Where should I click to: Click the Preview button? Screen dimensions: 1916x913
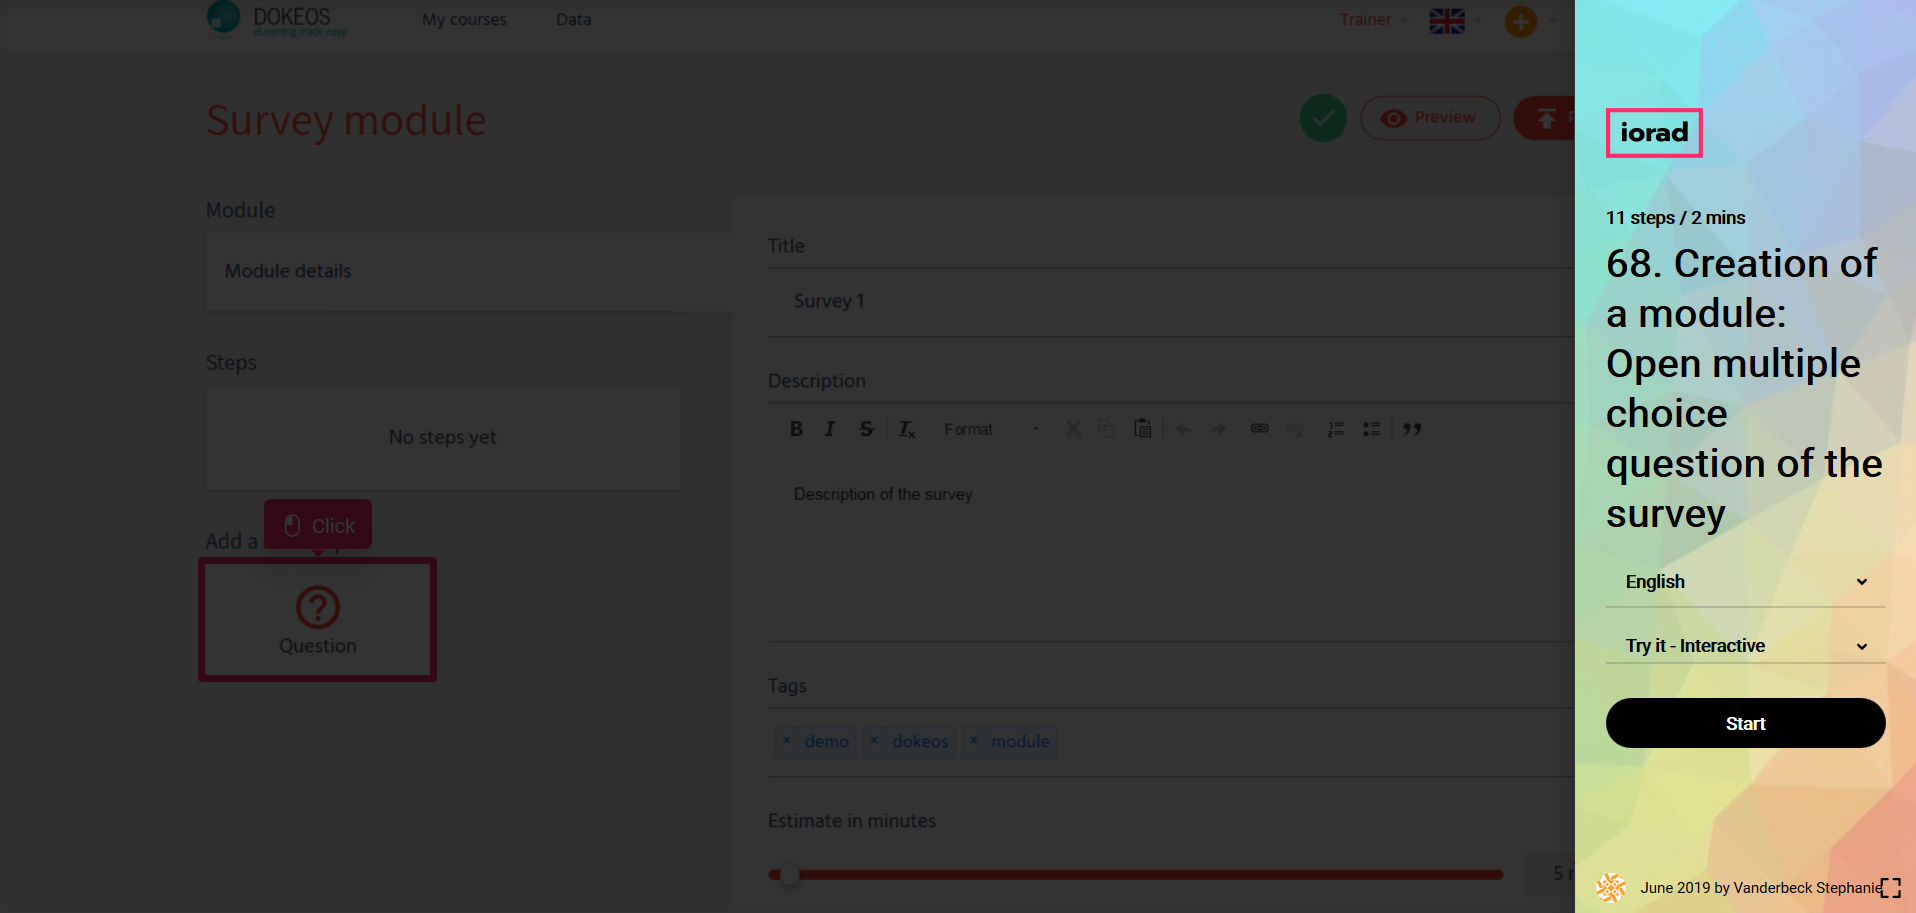(x=1430, y=118)
